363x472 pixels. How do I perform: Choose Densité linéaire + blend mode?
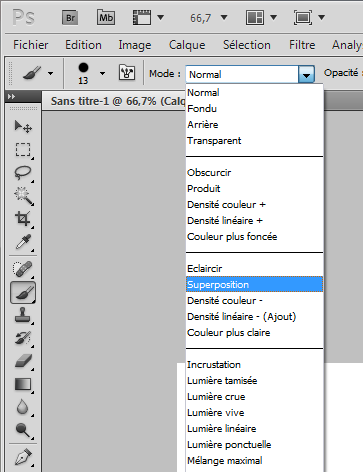[255, 220]
